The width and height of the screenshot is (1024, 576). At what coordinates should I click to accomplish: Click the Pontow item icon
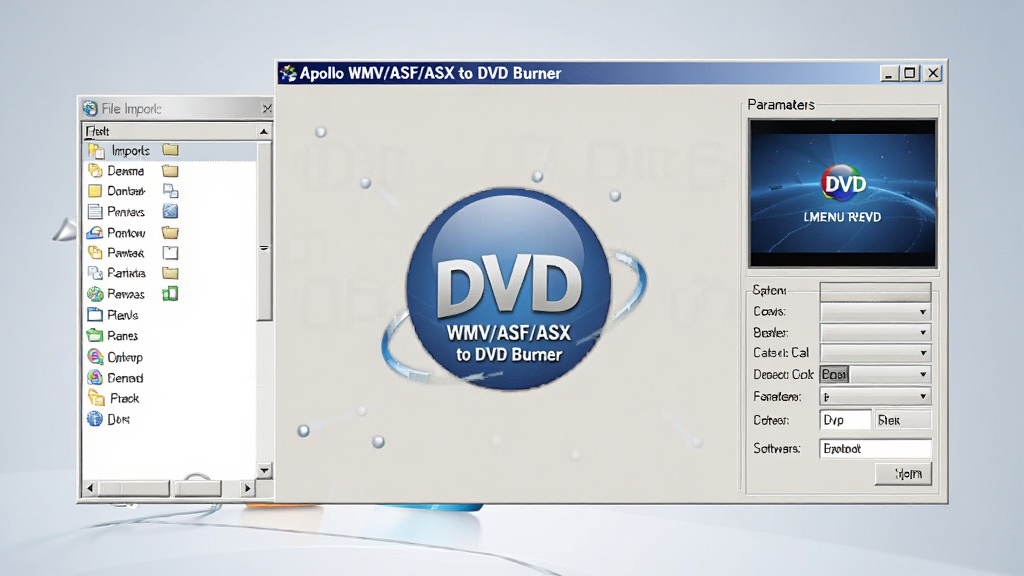[95, 232]
